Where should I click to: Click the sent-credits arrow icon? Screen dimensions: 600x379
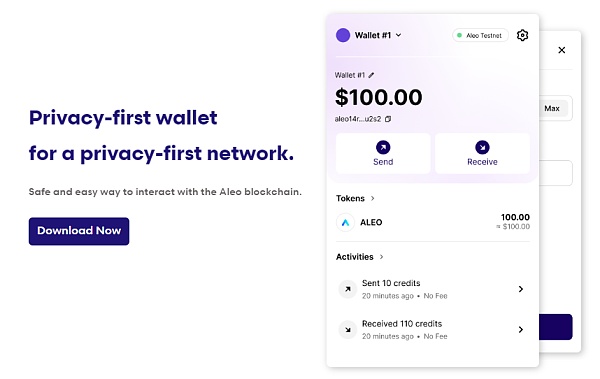[348, 289]
